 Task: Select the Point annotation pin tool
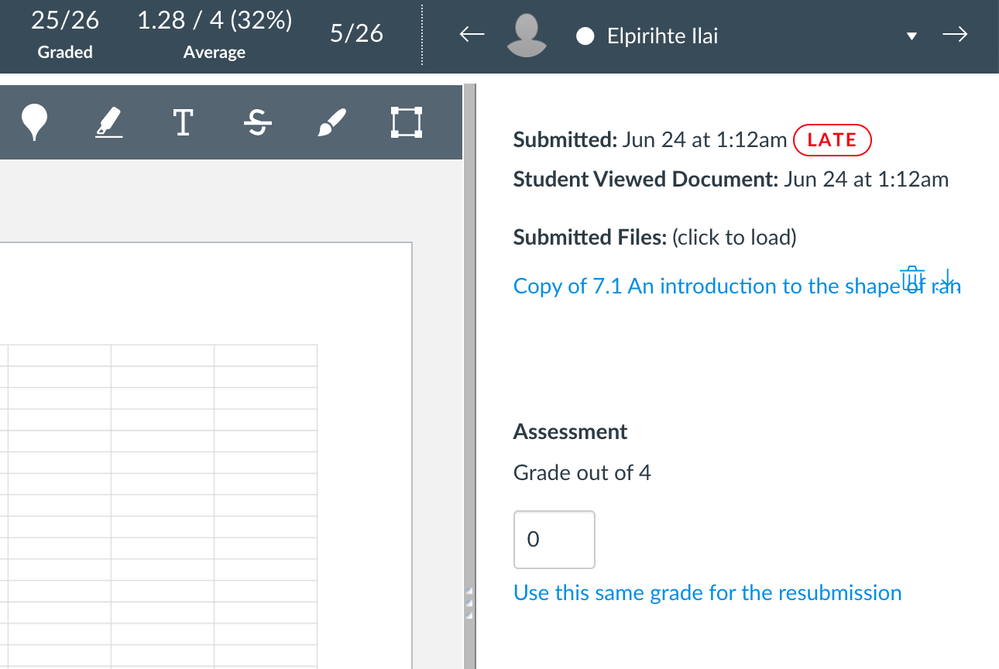(35, 123)
